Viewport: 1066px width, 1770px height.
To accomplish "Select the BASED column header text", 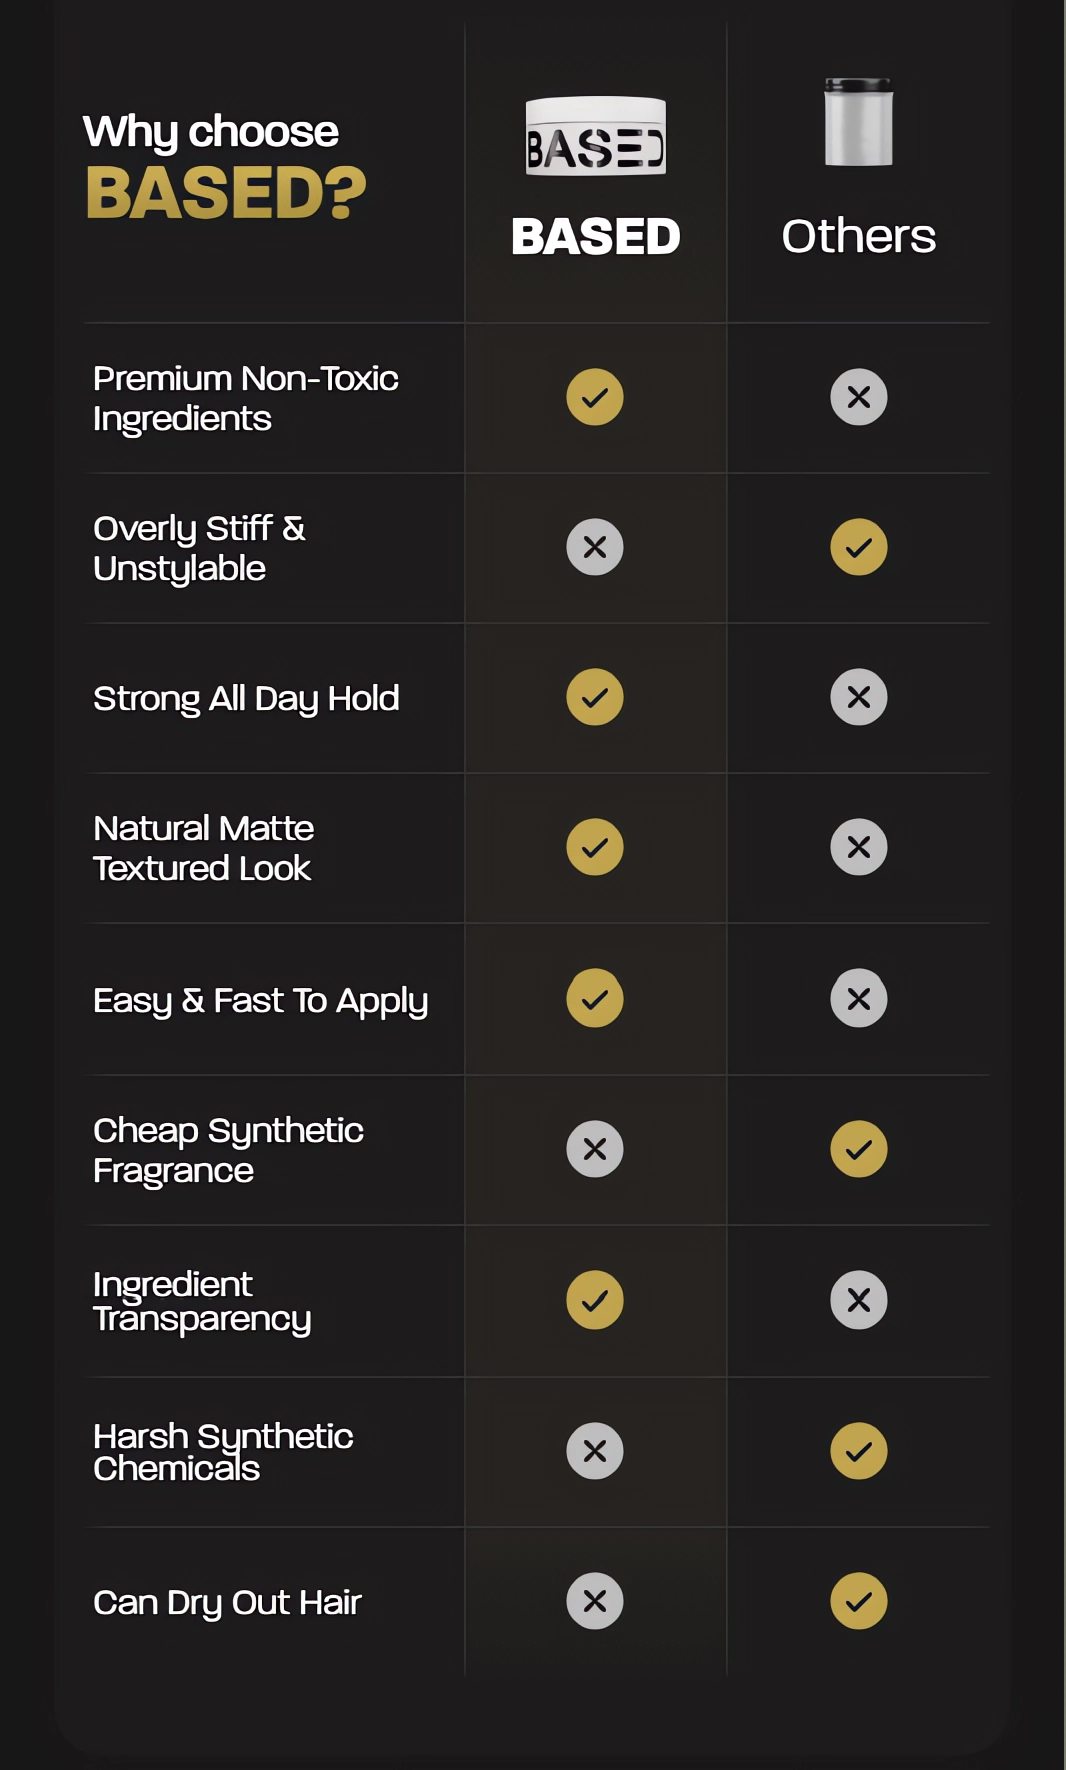I will click(x=596, y=237).
